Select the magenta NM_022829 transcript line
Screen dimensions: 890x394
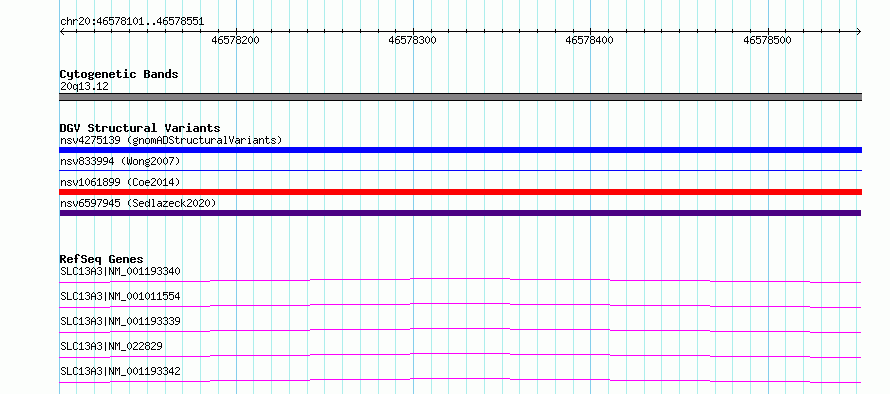point(460,355)
